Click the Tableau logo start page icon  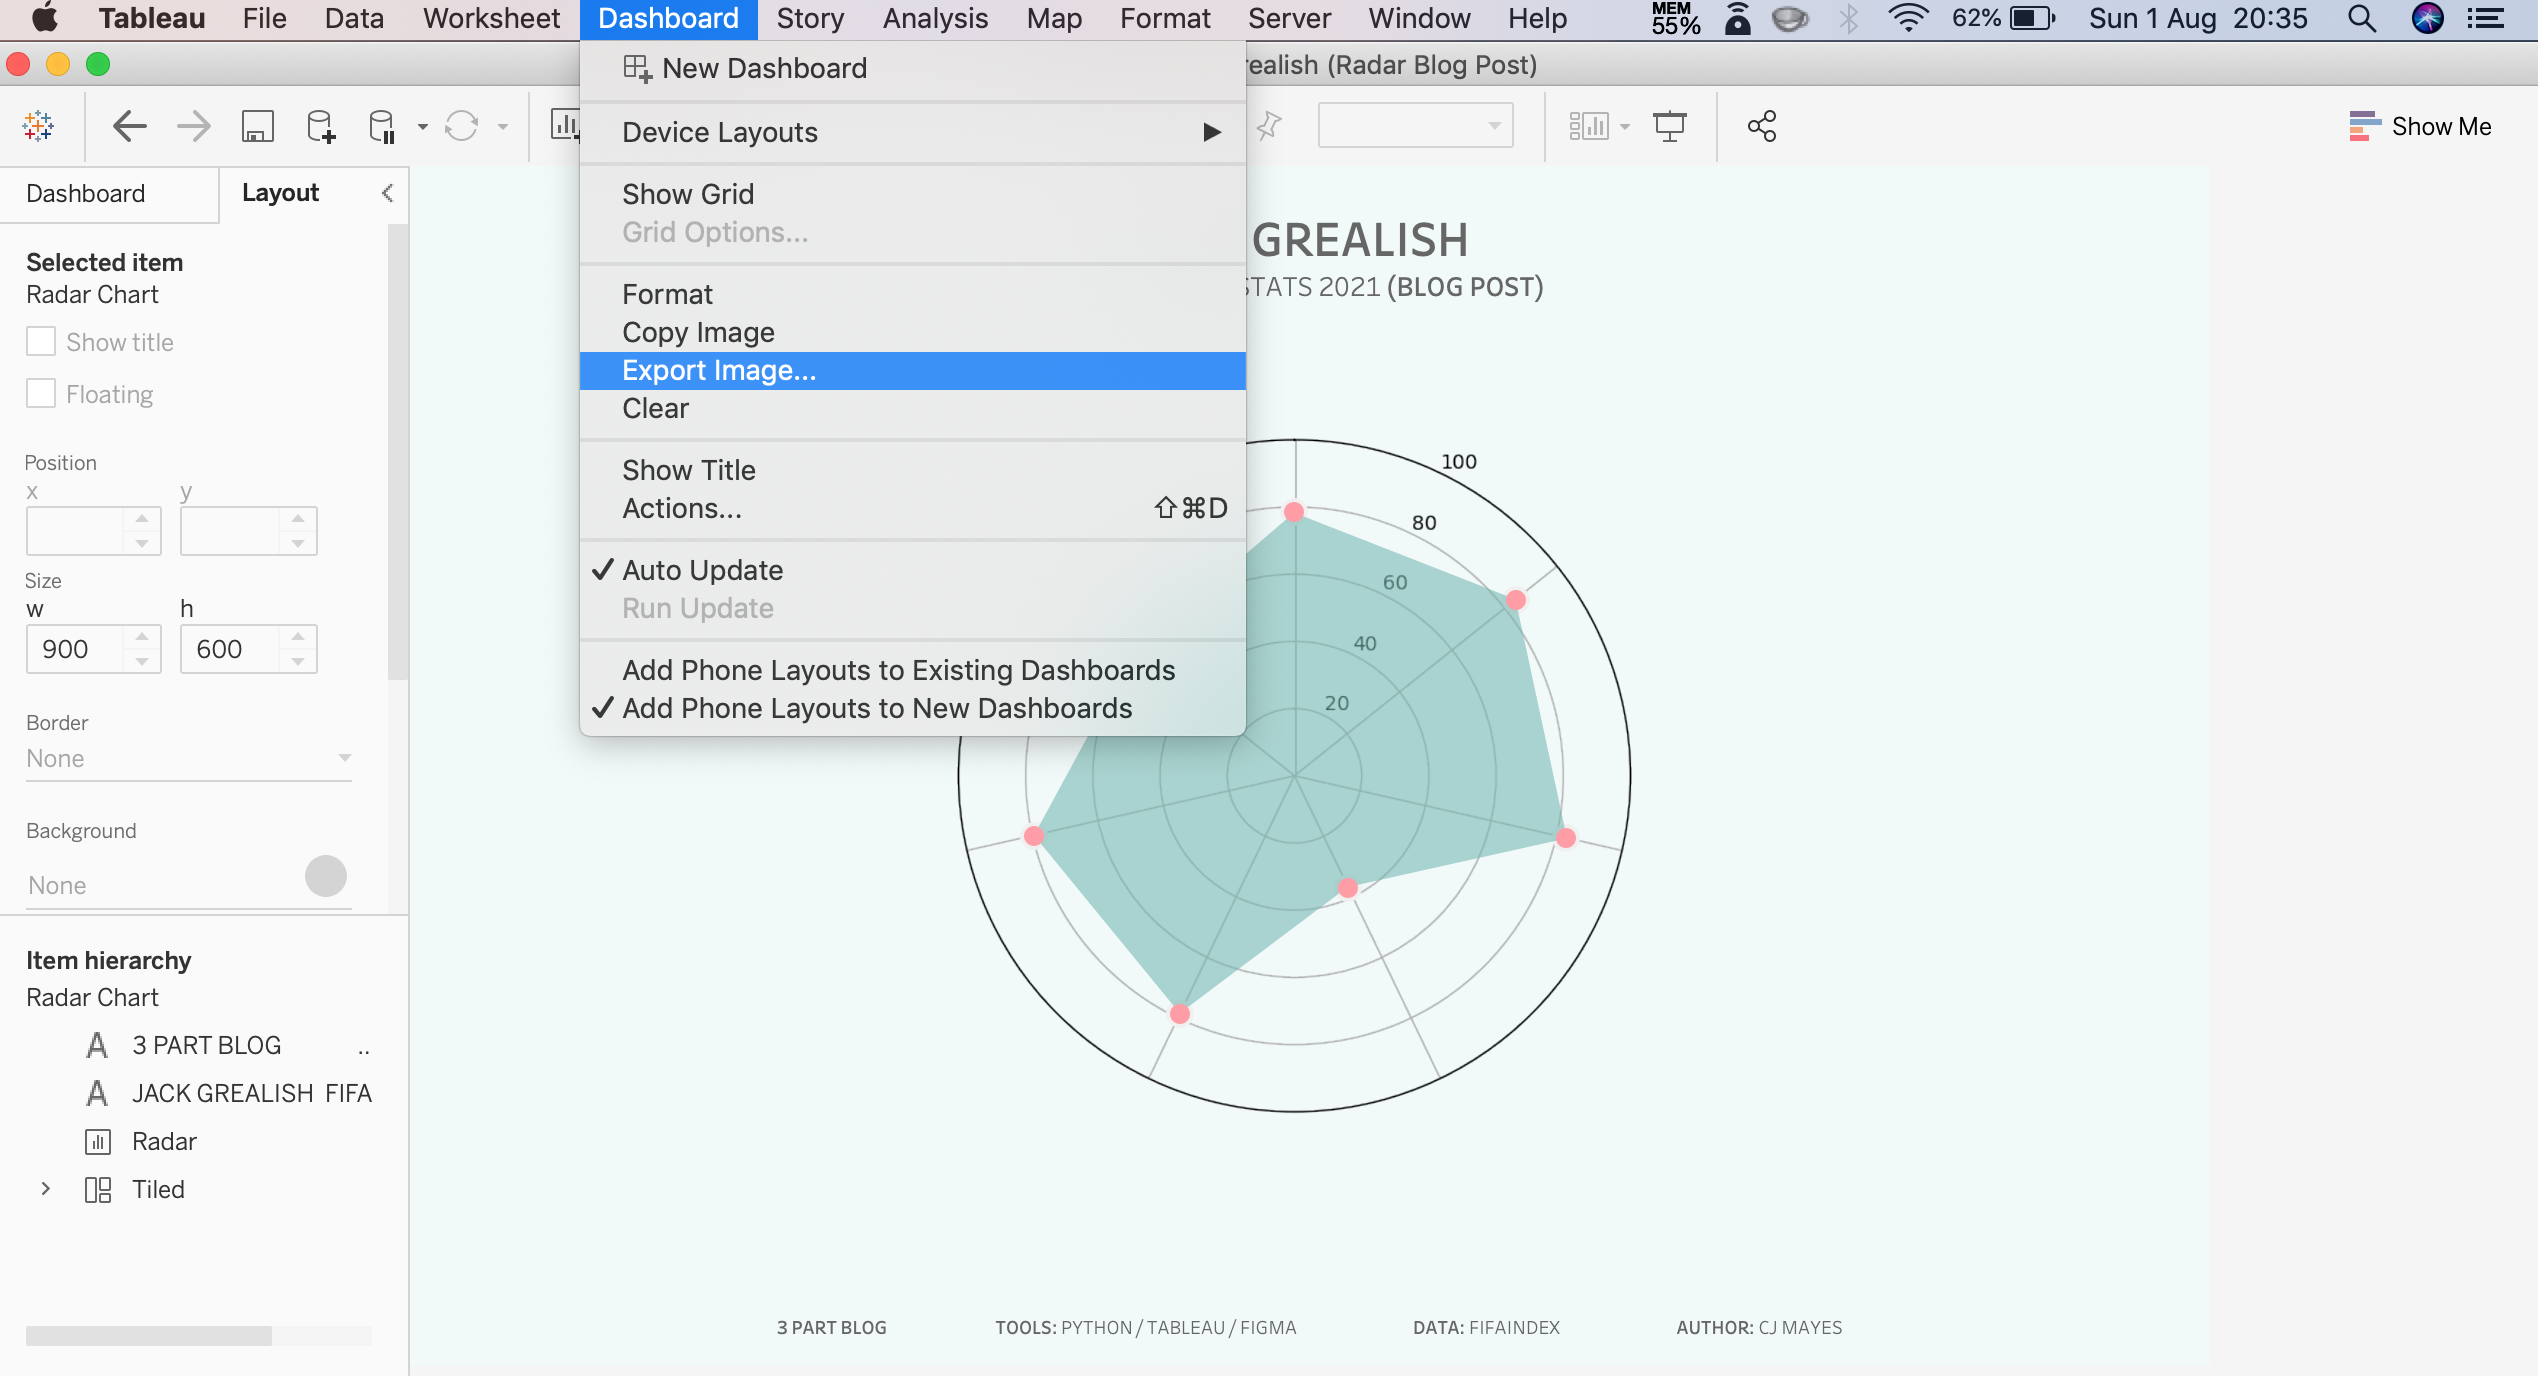pyautogui.click(x=38, y=126)
